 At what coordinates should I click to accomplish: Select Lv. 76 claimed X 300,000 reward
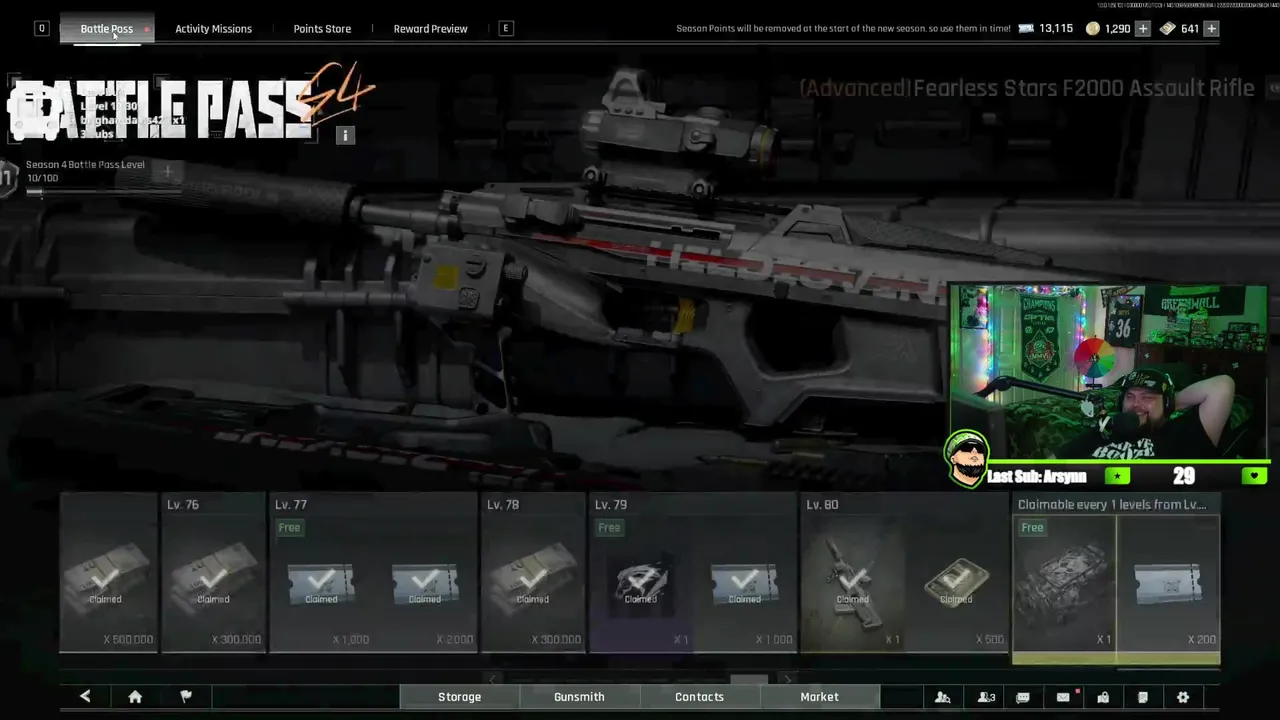pos(214,571)
